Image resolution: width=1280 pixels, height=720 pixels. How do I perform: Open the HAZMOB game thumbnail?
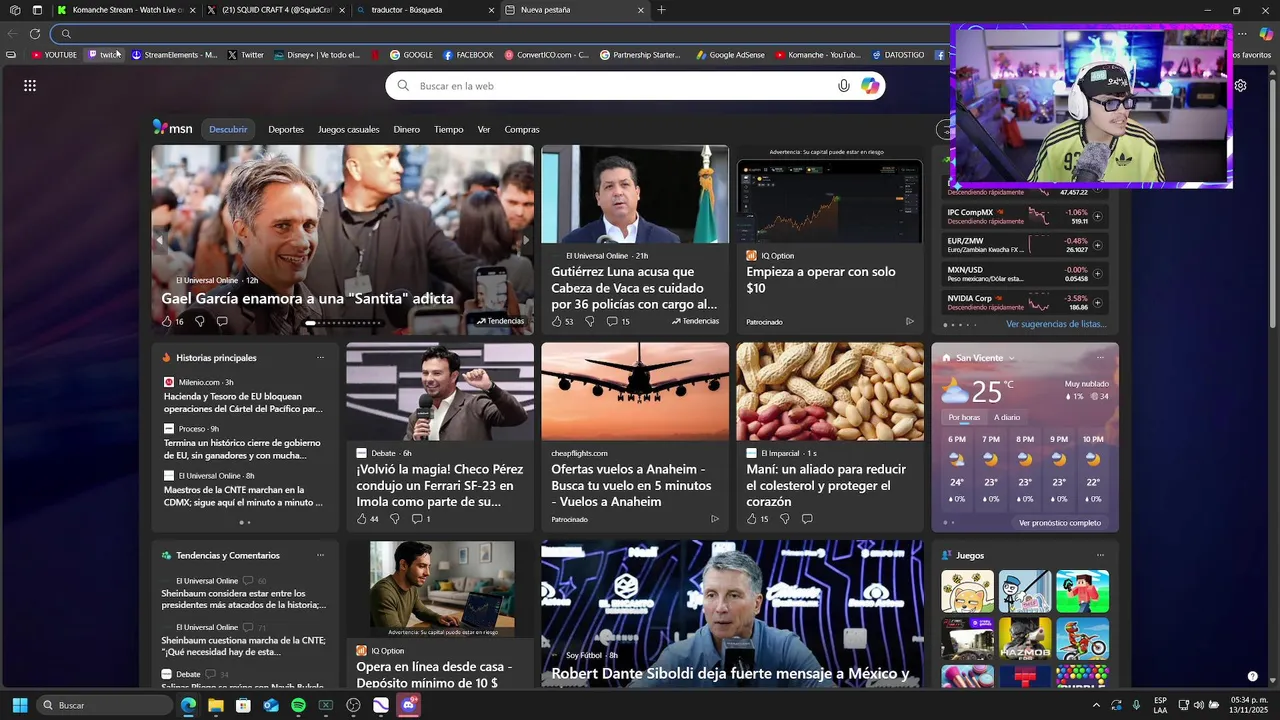pos(1025,639)
